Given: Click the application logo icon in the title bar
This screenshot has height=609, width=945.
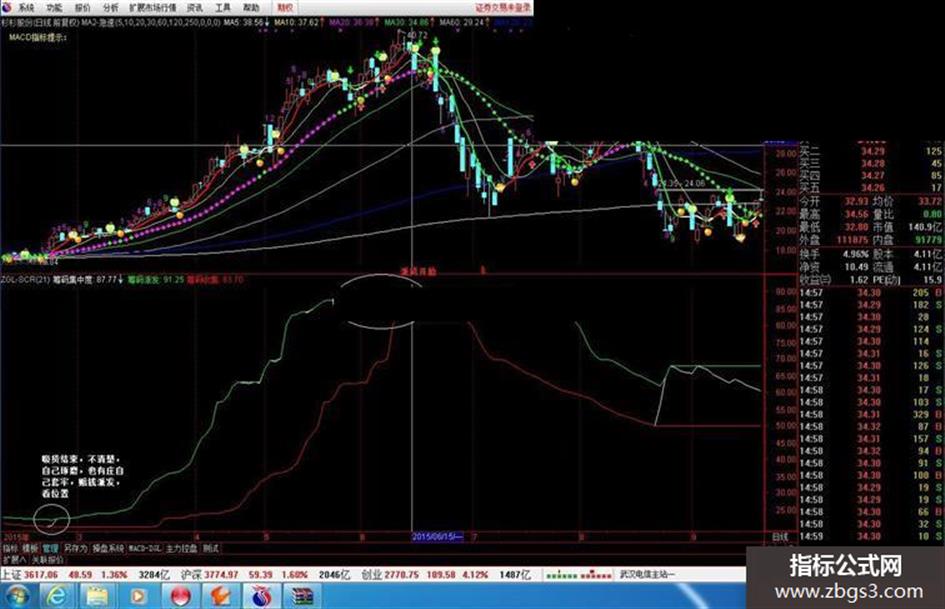Looking at the screenshot, I should pyautogui.click(x=7, y=8).
